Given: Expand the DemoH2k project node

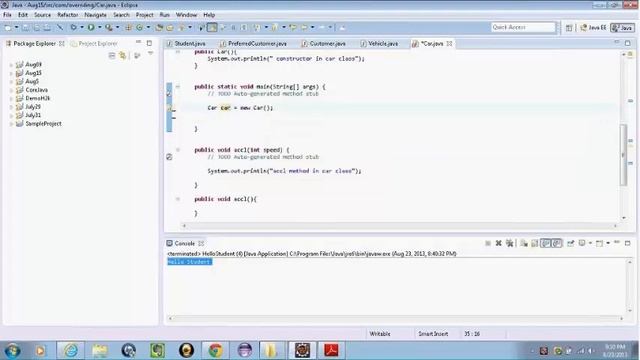Looking at the screenshot, I should (11, 98).
